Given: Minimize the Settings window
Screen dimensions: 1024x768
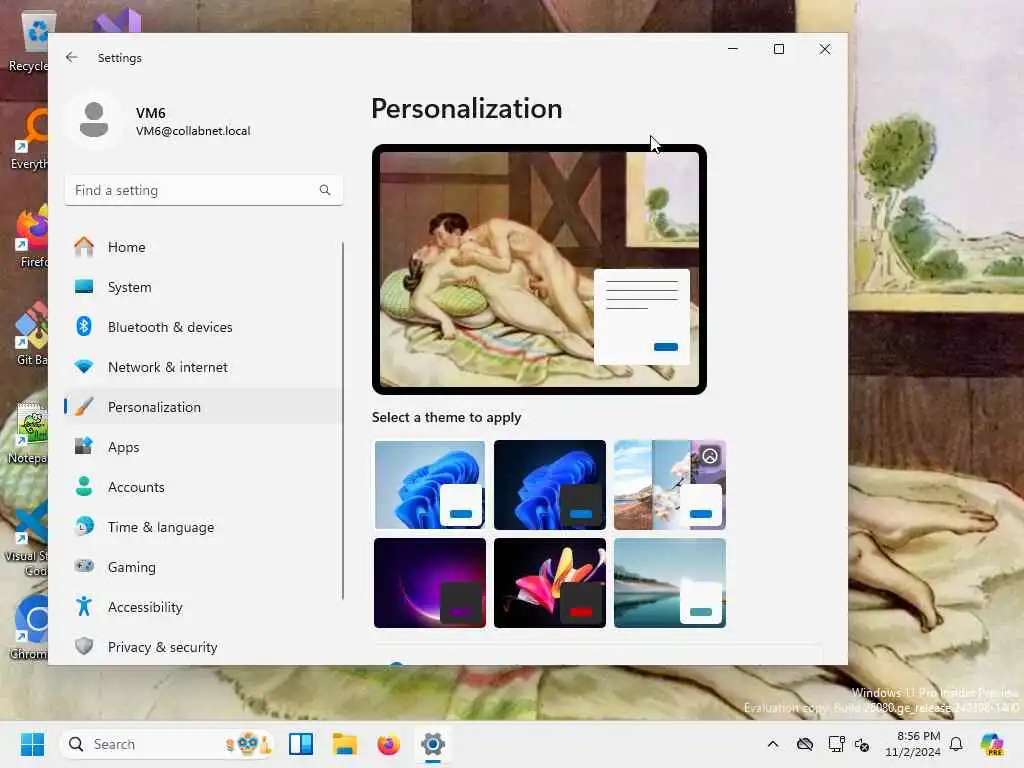Looking at the screenshot, I should tap(733, 49).
